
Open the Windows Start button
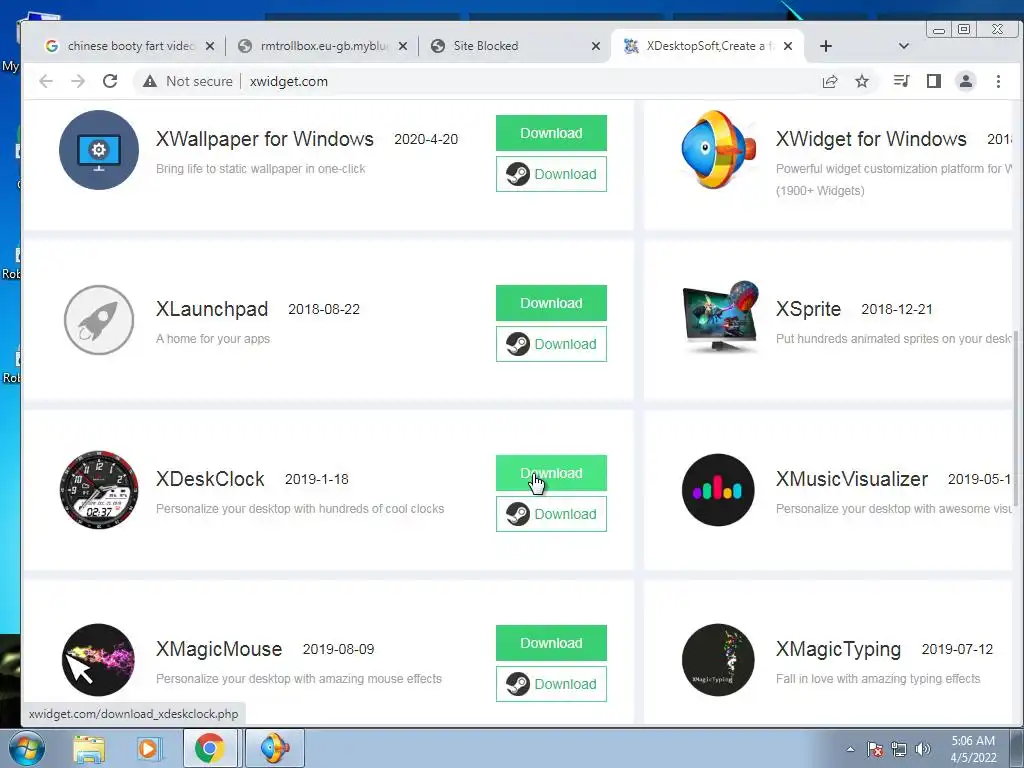point(27,748)
